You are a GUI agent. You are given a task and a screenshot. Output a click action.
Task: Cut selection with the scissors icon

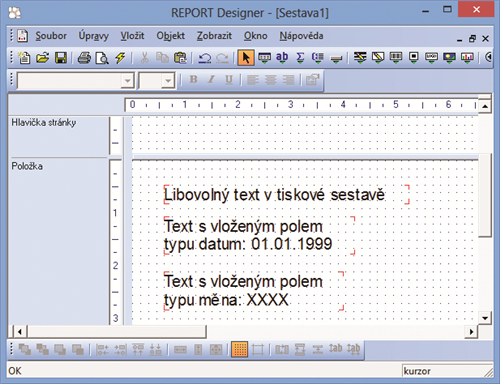click(x=144, y=58)
